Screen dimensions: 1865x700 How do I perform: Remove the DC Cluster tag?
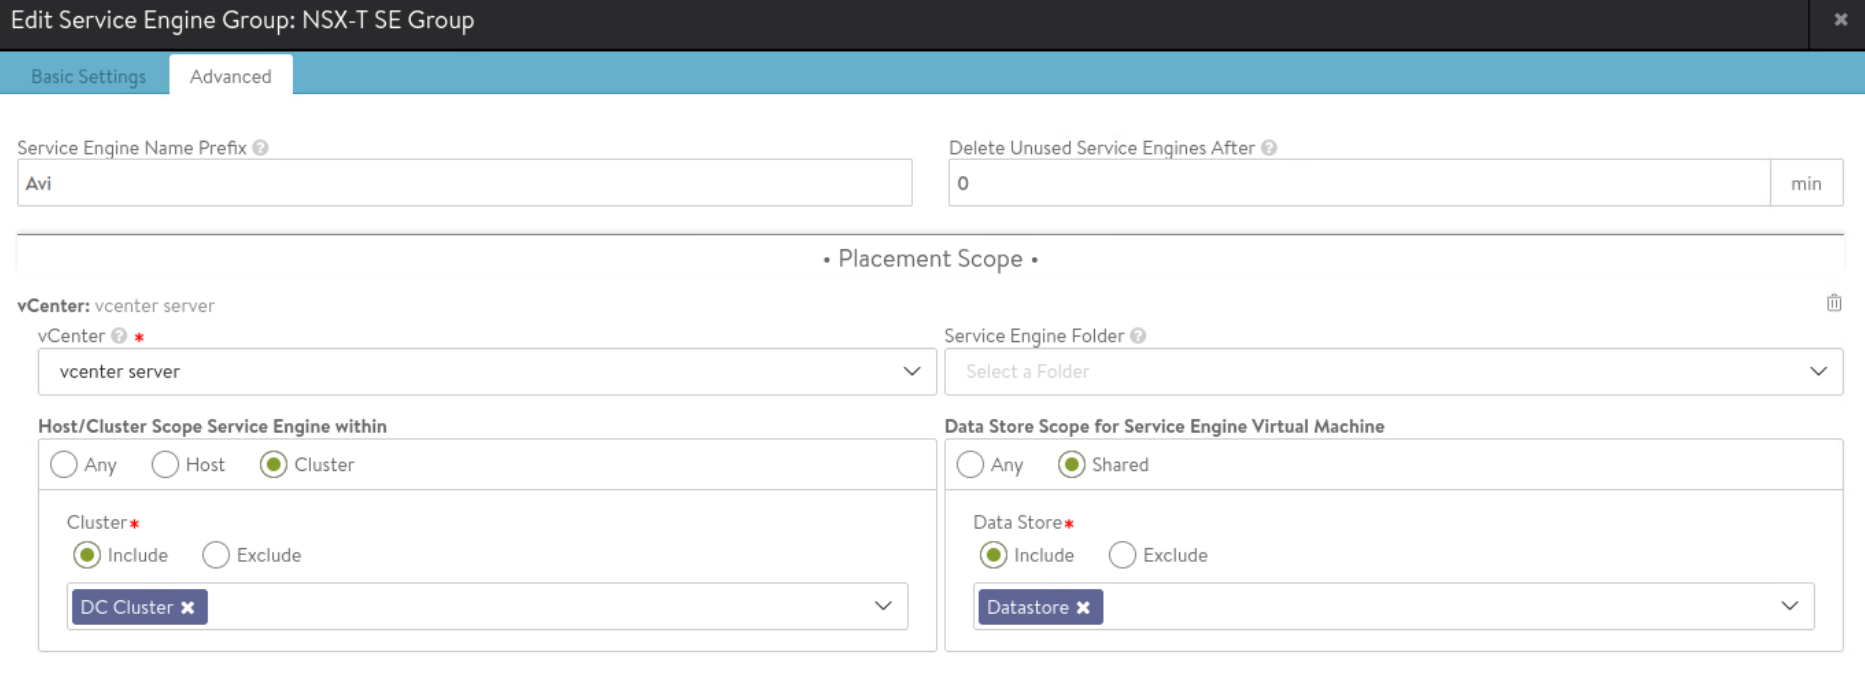click(x=188, y=608)
